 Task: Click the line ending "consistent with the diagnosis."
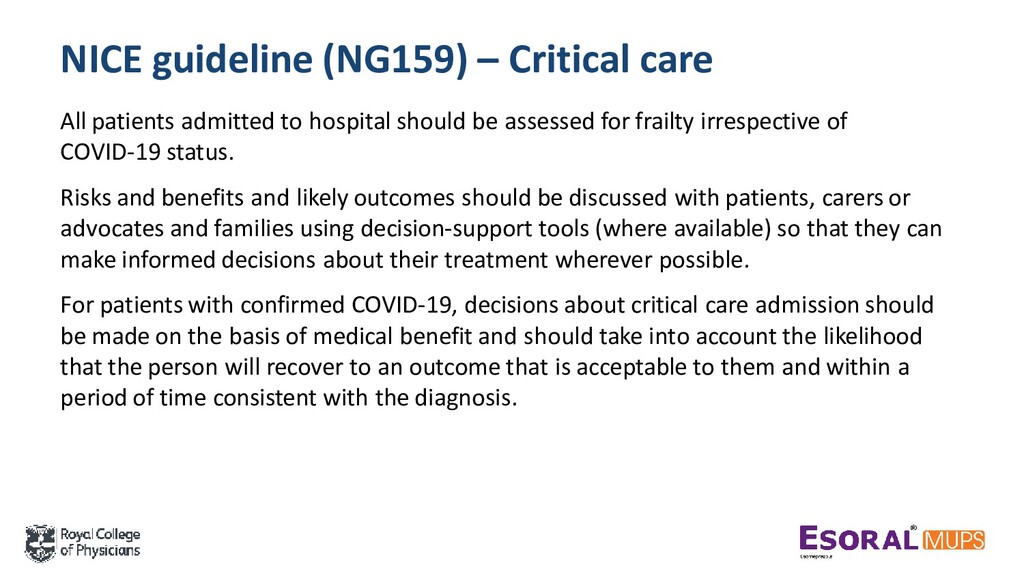coord(289,398)
